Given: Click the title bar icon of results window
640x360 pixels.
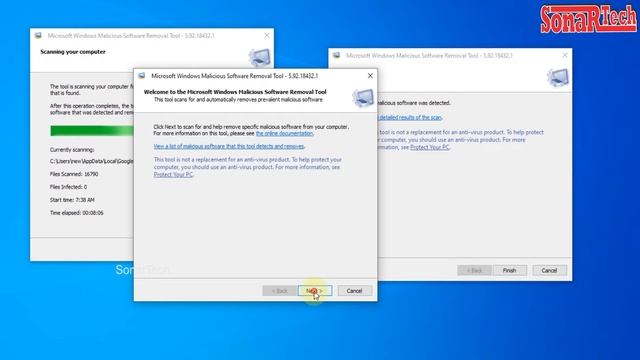Looking at the screenshot, I should tap(336, 56).
